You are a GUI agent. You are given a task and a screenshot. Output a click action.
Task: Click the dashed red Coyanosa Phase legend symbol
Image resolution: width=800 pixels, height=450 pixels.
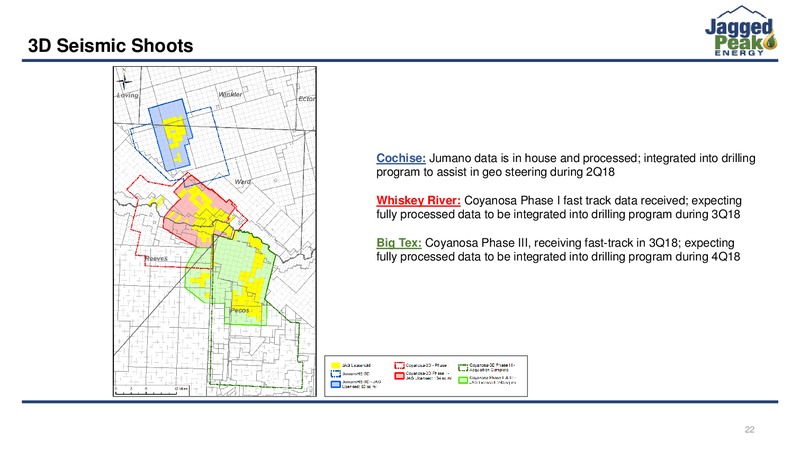(399, 365)
